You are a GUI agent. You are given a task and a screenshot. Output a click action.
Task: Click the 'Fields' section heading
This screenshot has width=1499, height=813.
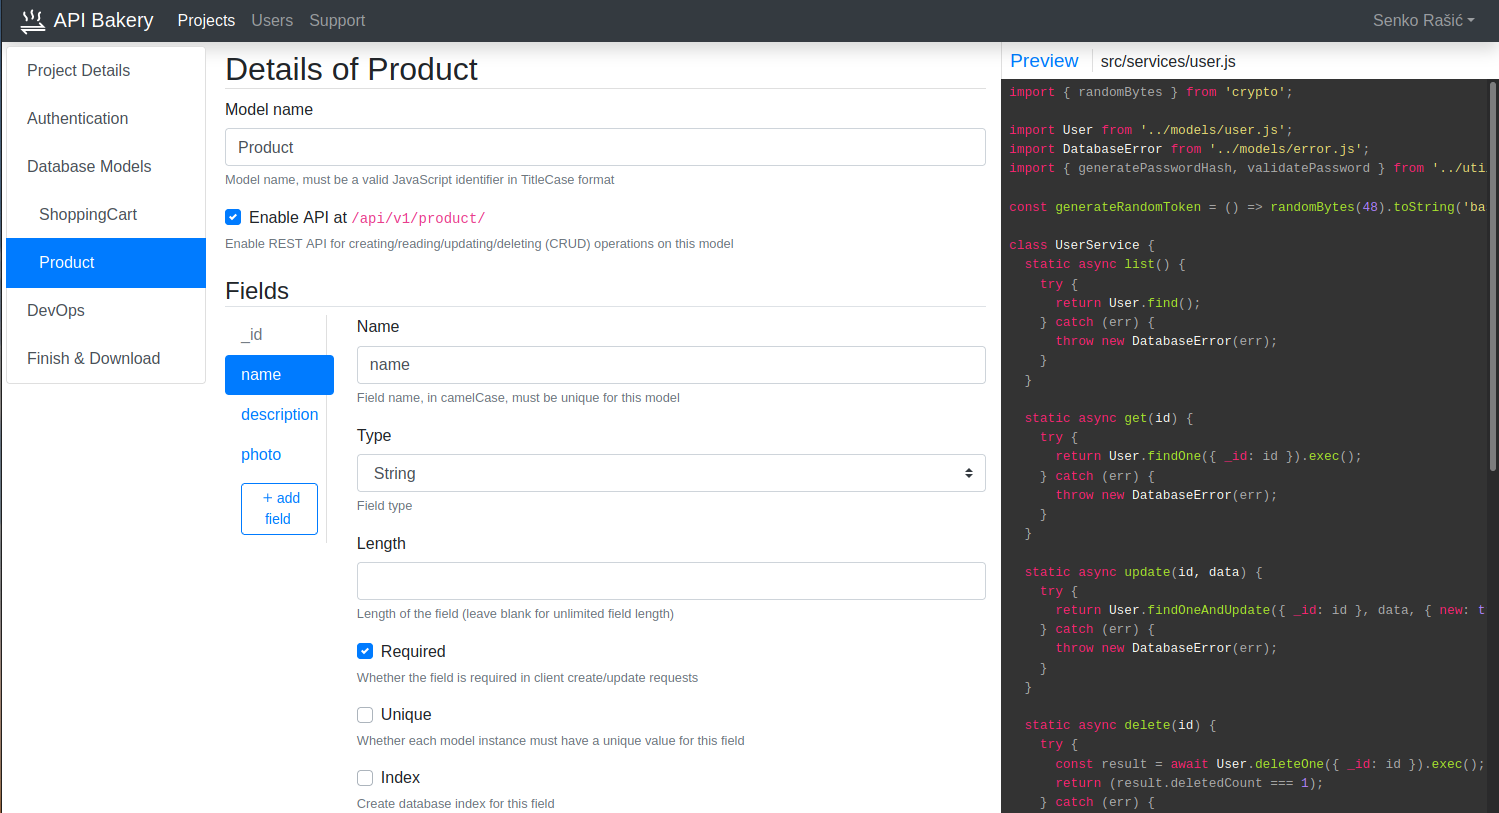click(x=257, y=291)
